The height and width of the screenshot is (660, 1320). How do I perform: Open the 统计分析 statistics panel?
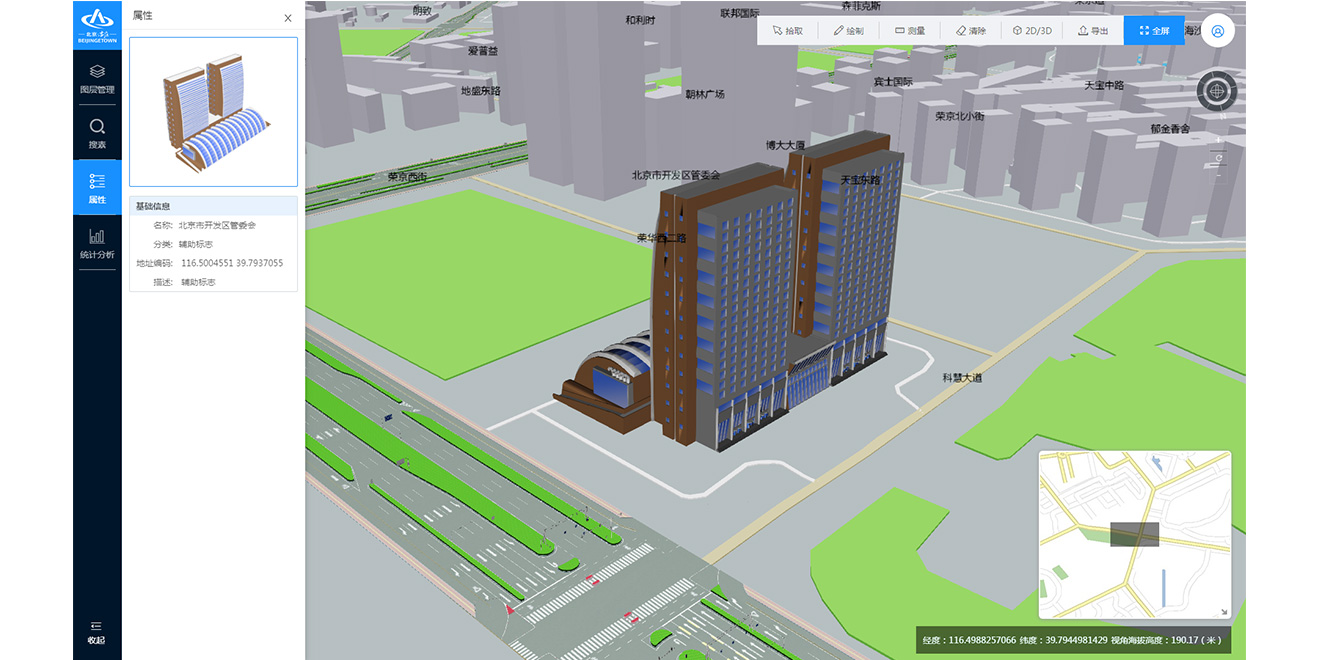pyautogui.click(x=97, y=244)
